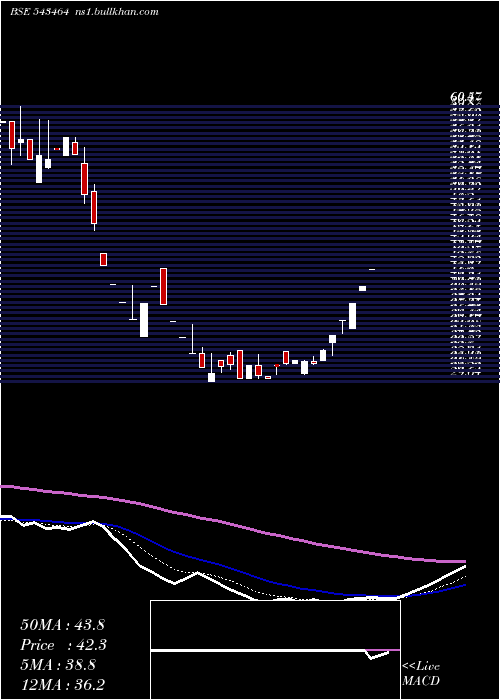Click the top price axis label 60.57
Screen dimensions: 500x700
(x=466, y=97)
